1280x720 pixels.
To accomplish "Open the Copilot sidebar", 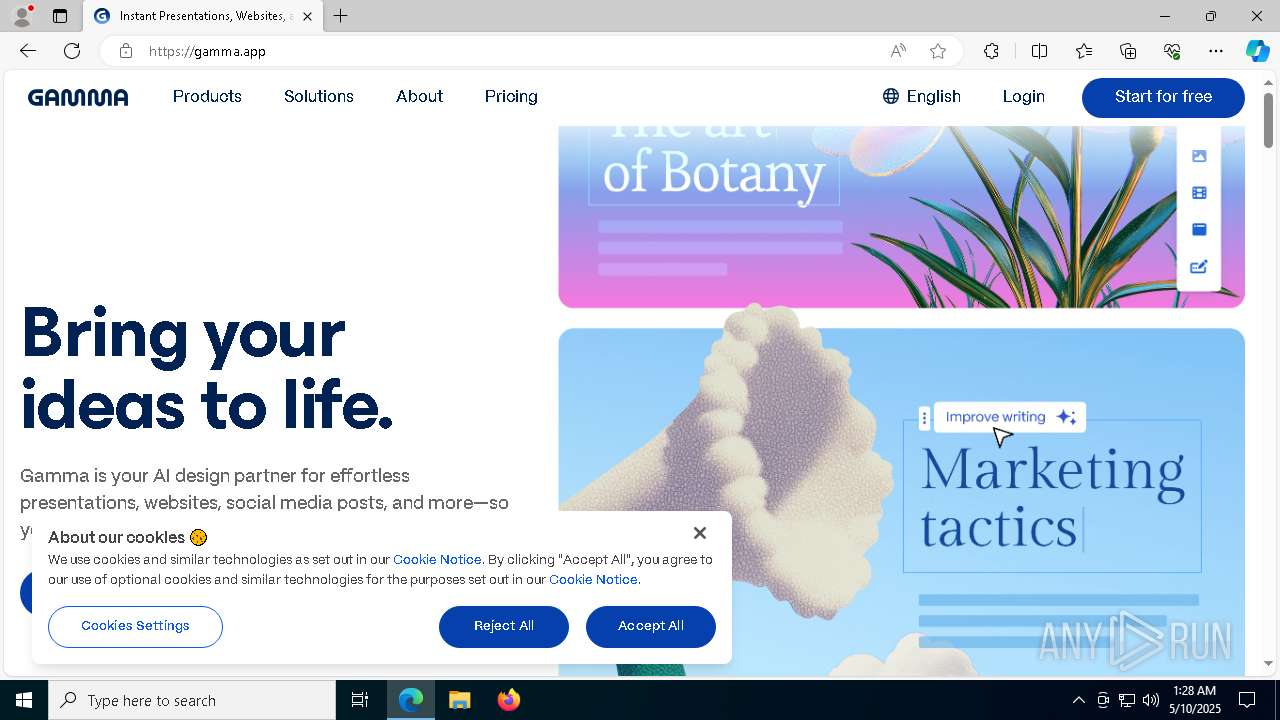I will tap(1258, 51).
